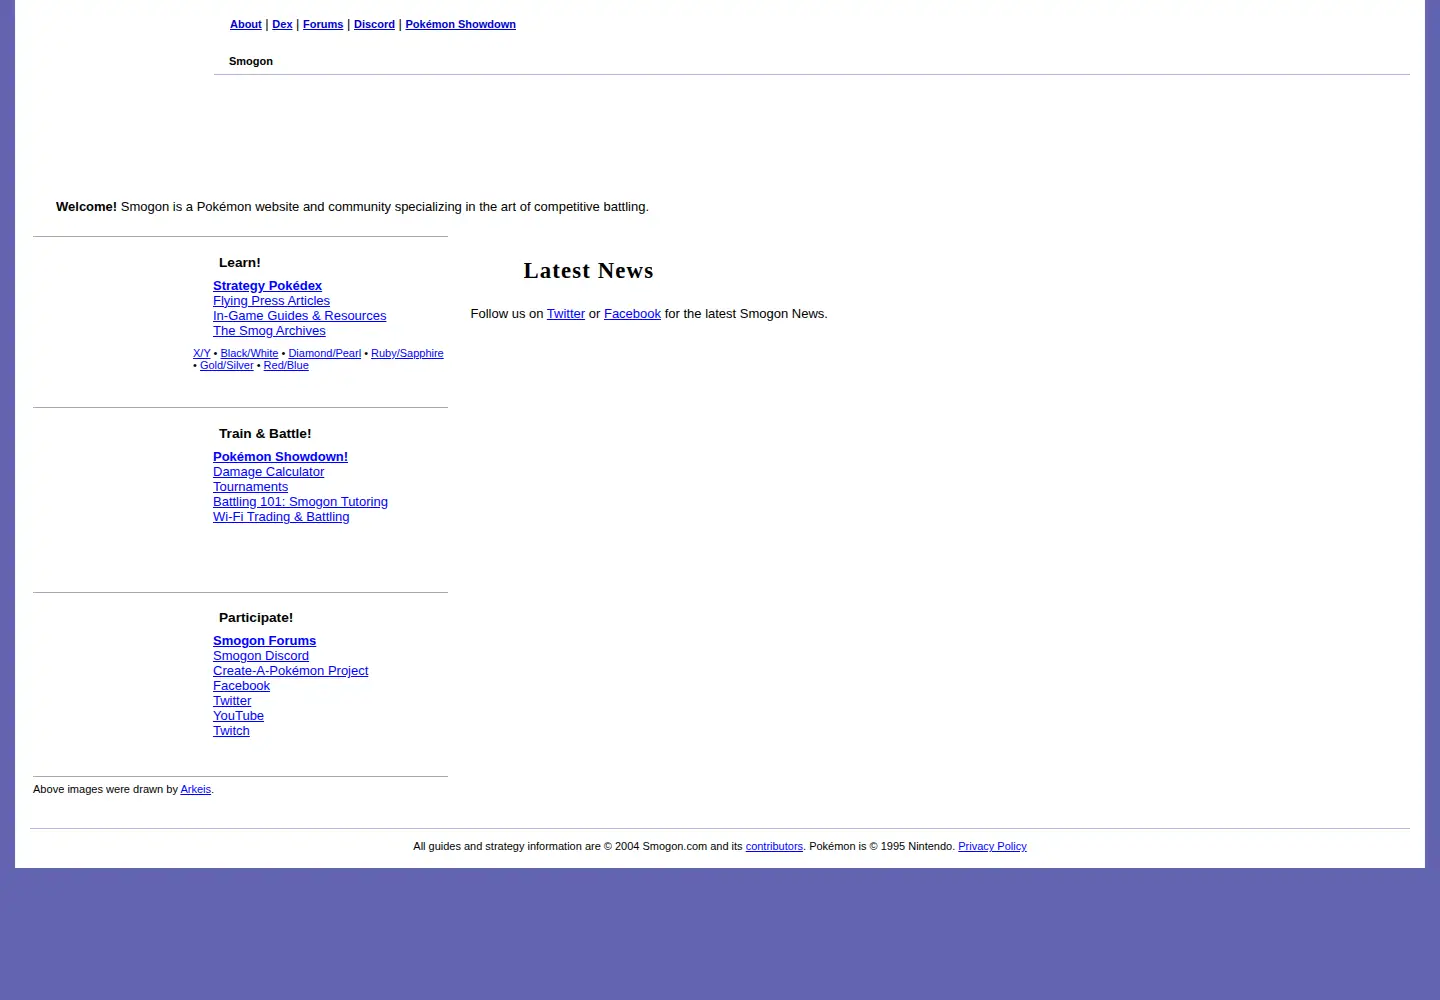Visit Smogon Forums under Participate
Image resolution: width=1440 pixels, height=1000 pixels.
(x=264, y=641)
